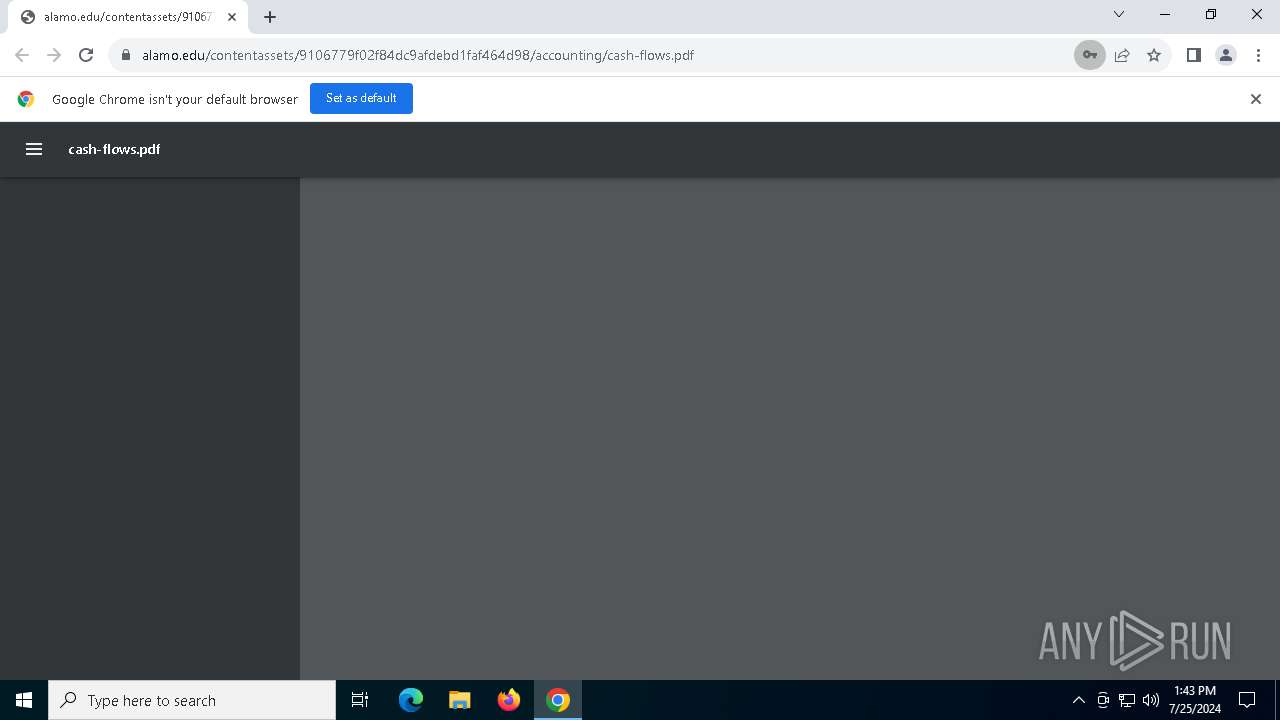This screenshot has width=1280, height=720.
Task: Focus the address bar URL
Action: pos(418,55)
